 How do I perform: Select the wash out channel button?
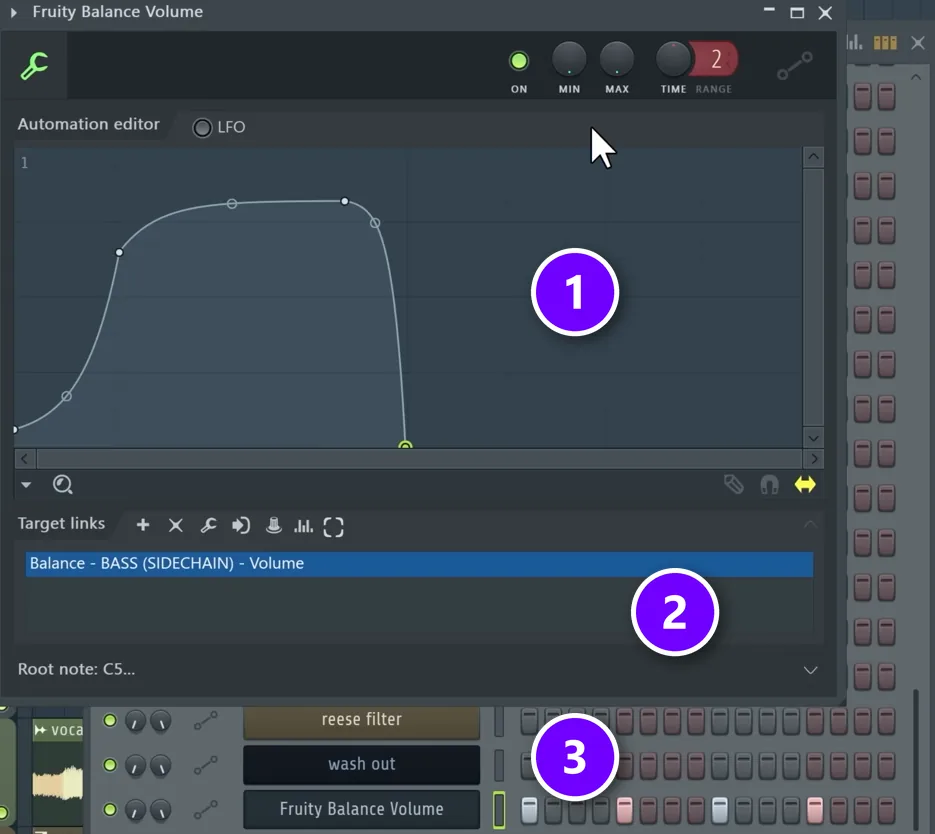tap(361, 764)
